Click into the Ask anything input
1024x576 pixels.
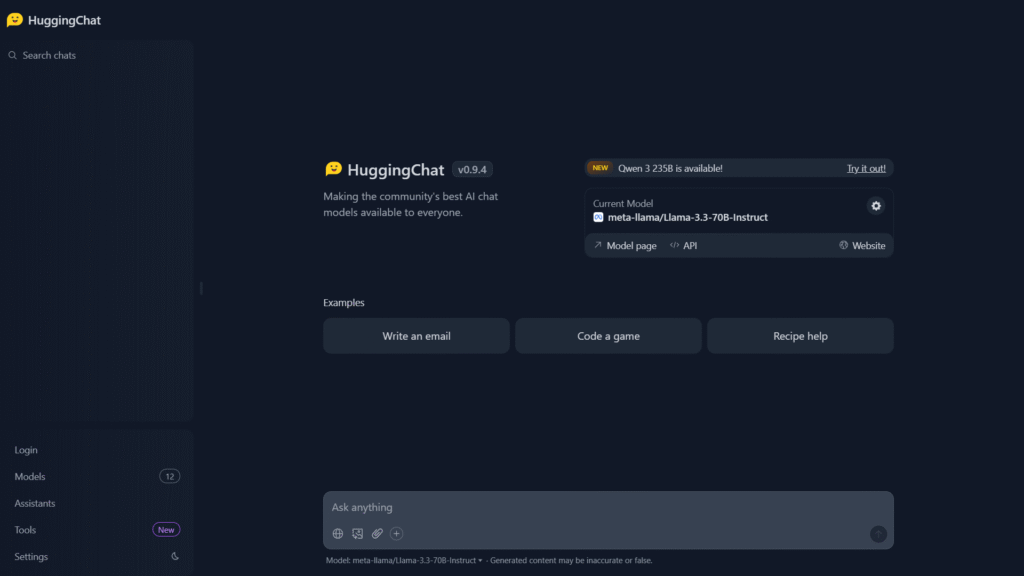(608, 507)
